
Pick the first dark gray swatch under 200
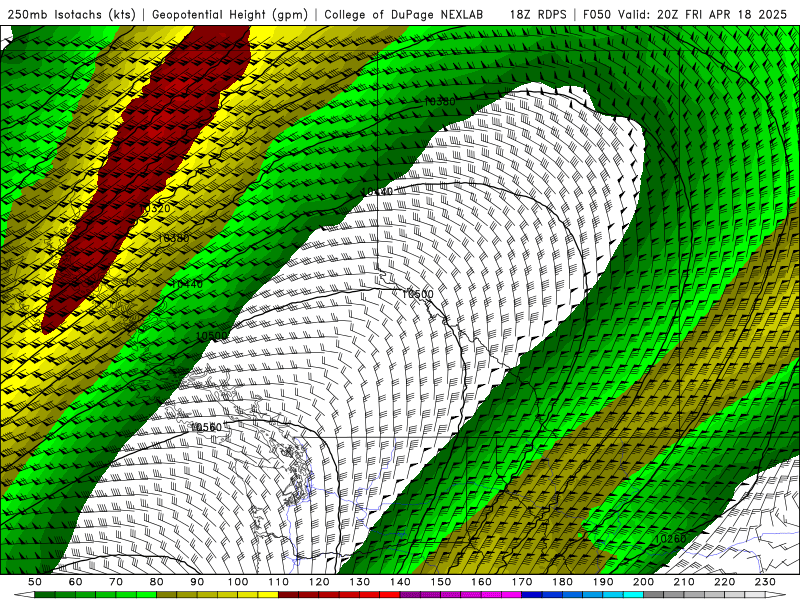tap(654, 595)
